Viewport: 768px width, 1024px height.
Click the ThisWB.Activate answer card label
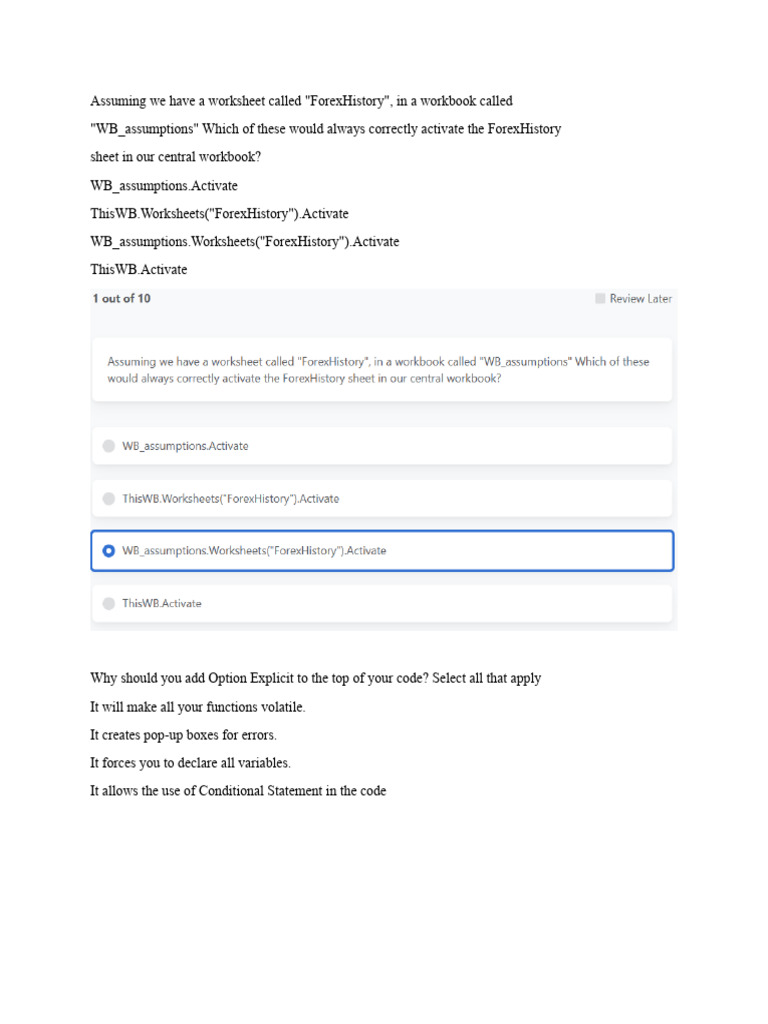[x=162, y=603]
